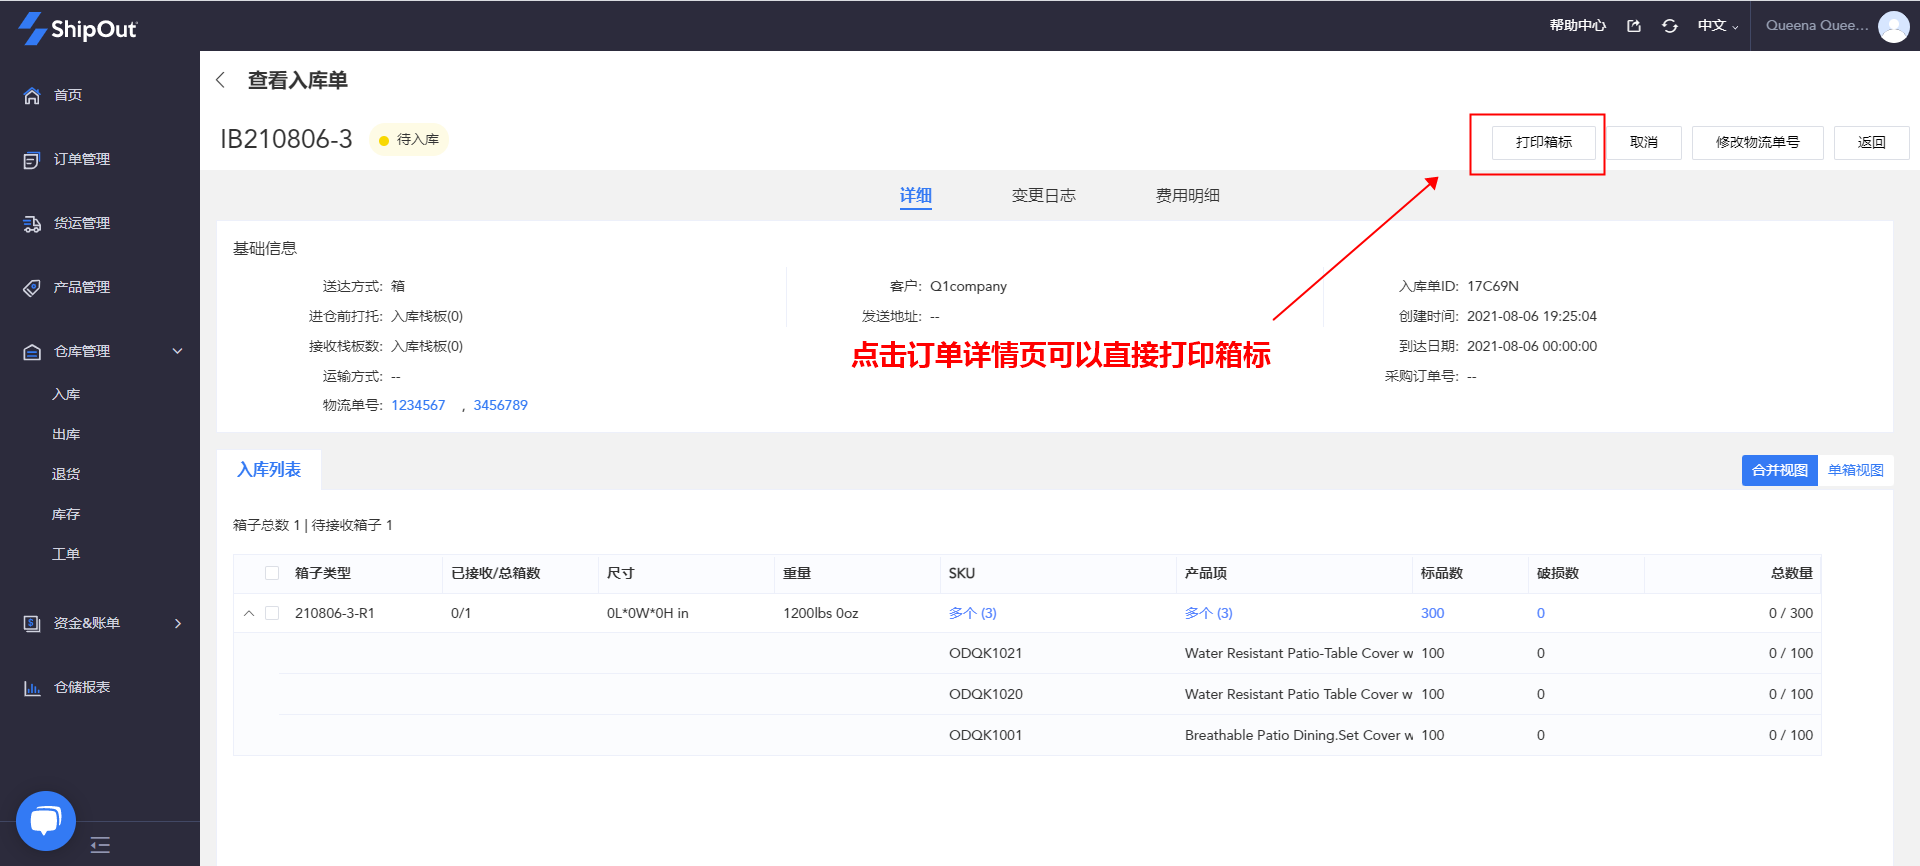Click the freight management truck icon
This screenshot has width=1920, height=866.
pyautogui.click(x=32, y=224)
